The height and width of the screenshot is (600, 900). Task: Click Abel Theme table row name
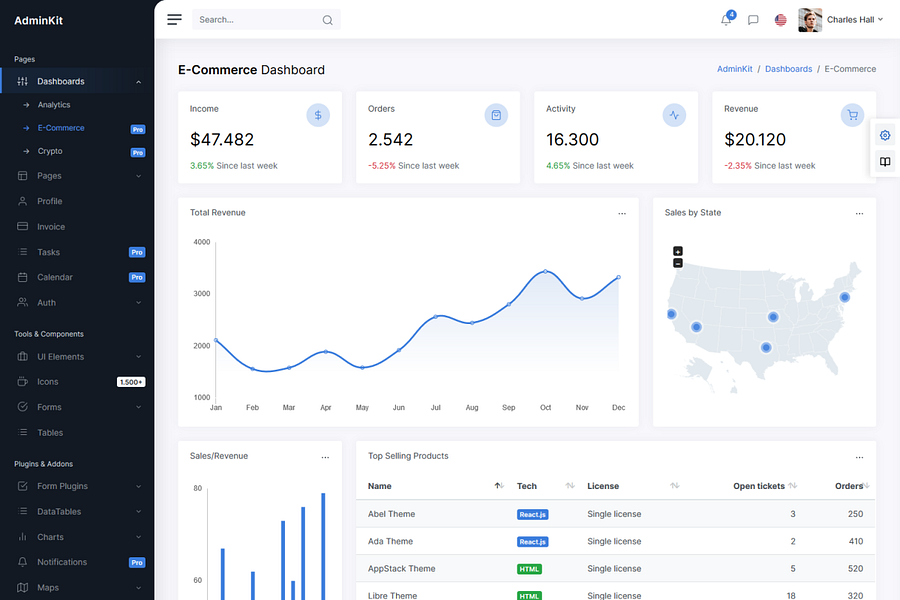[391, 514]
